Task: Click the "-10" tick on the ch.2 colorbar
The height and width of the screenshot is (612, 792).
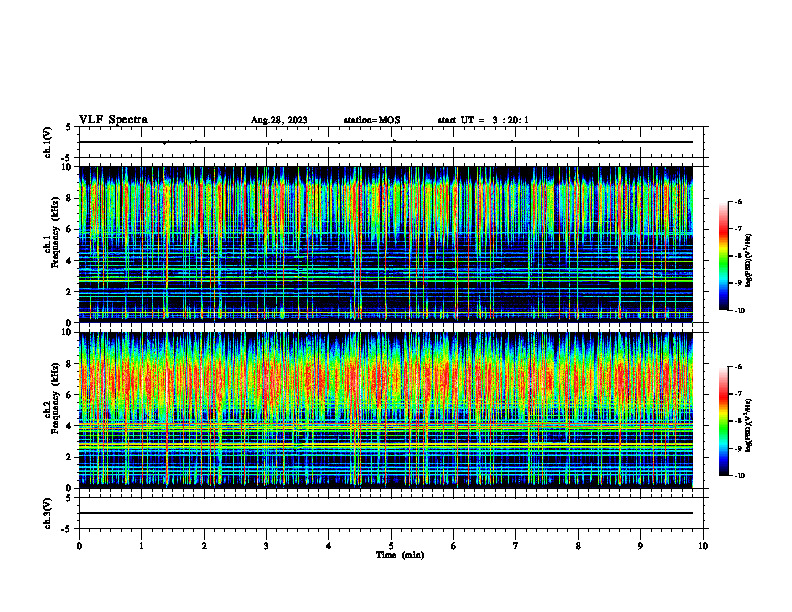Action: tap(739, 476)
